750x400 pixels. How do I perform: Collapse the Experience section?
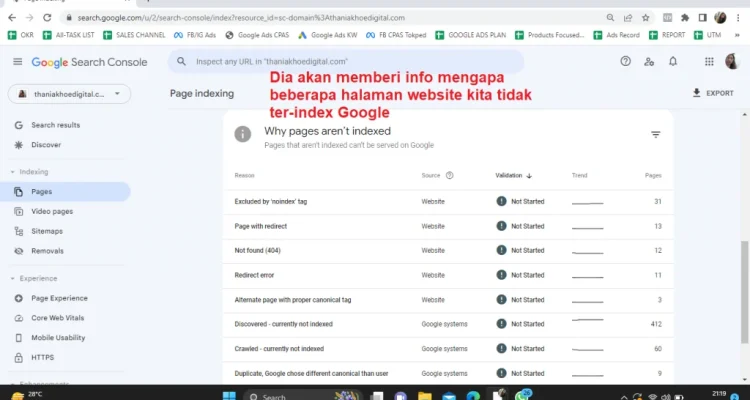[x=33, y=278]
